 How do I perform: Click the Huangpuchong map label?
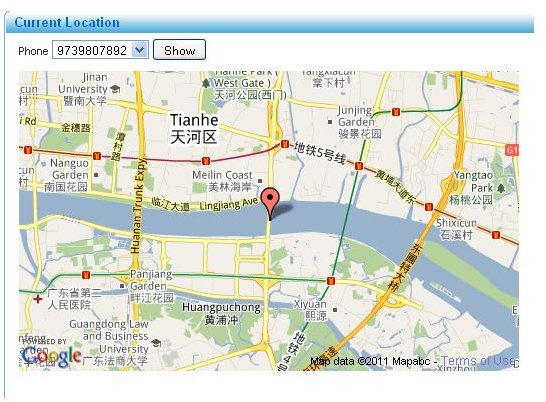(221, 314)
